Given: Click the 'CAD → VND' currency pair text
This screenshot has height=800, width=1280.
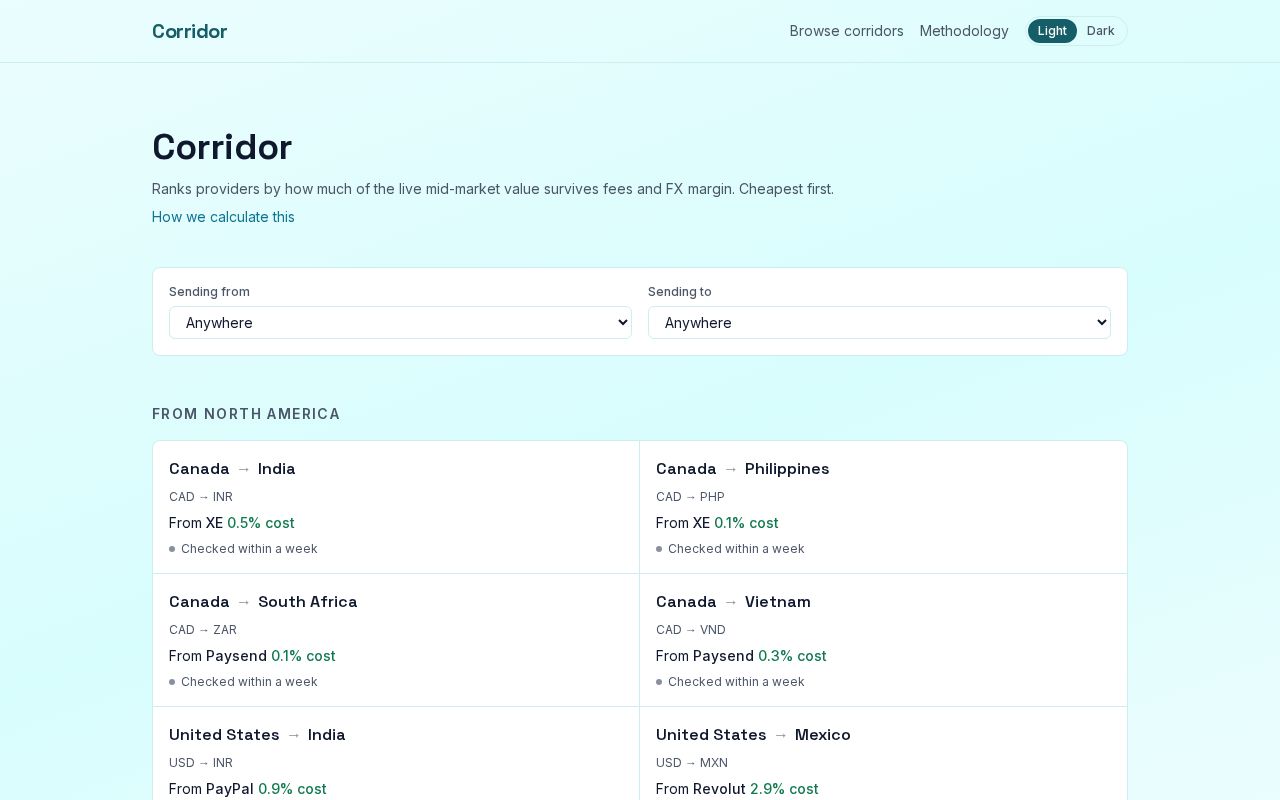Looking at the screenshot, I should 691,630.
